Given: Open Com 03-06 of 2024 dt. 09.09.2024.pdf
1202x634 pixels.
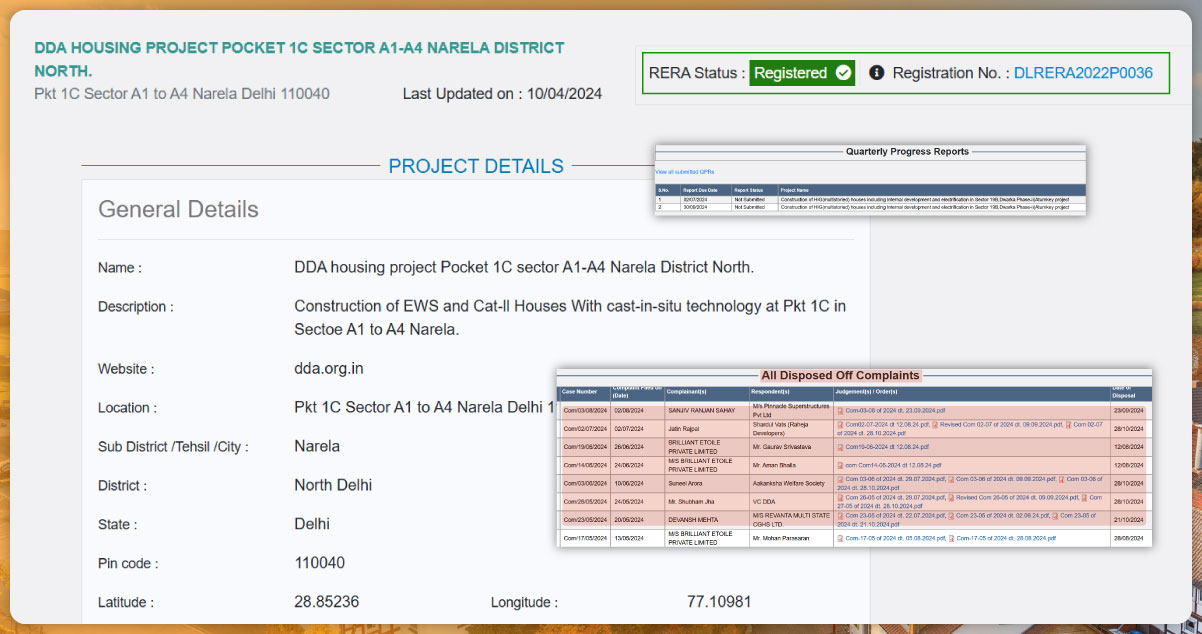Looking at the screenshot, I should tap(1005, 479).
